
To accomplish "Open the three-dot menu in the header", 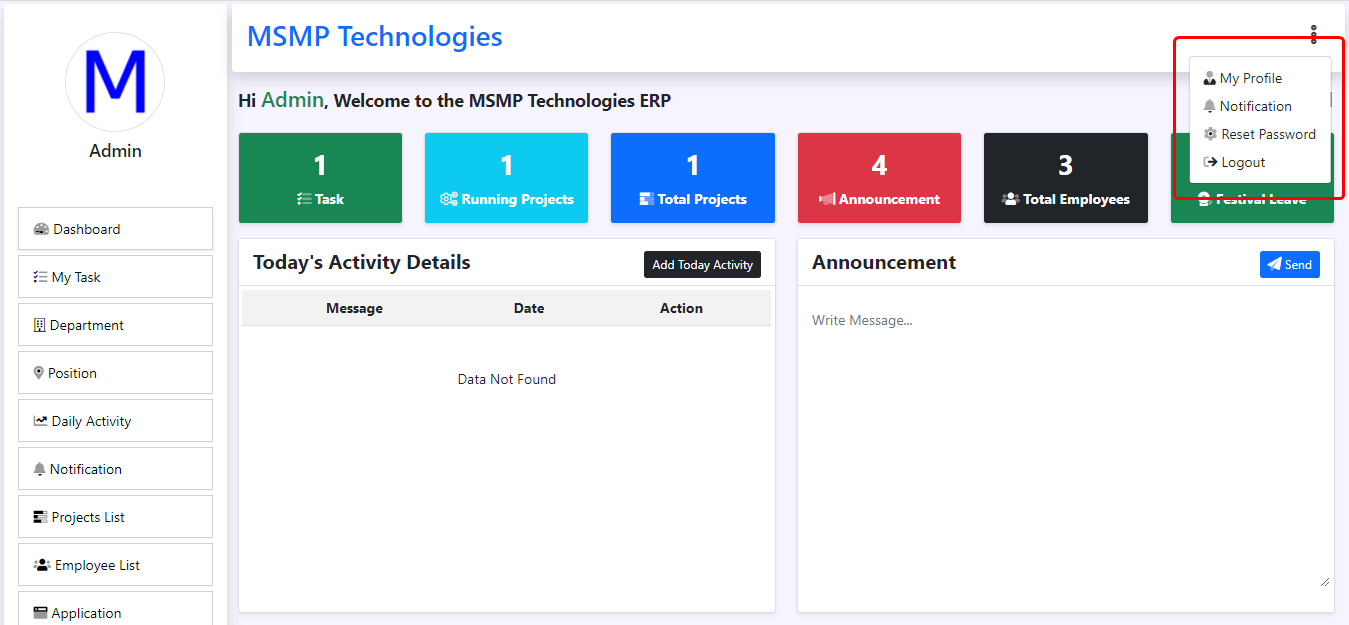I will pyautogui.click(x=1313, y=35).
